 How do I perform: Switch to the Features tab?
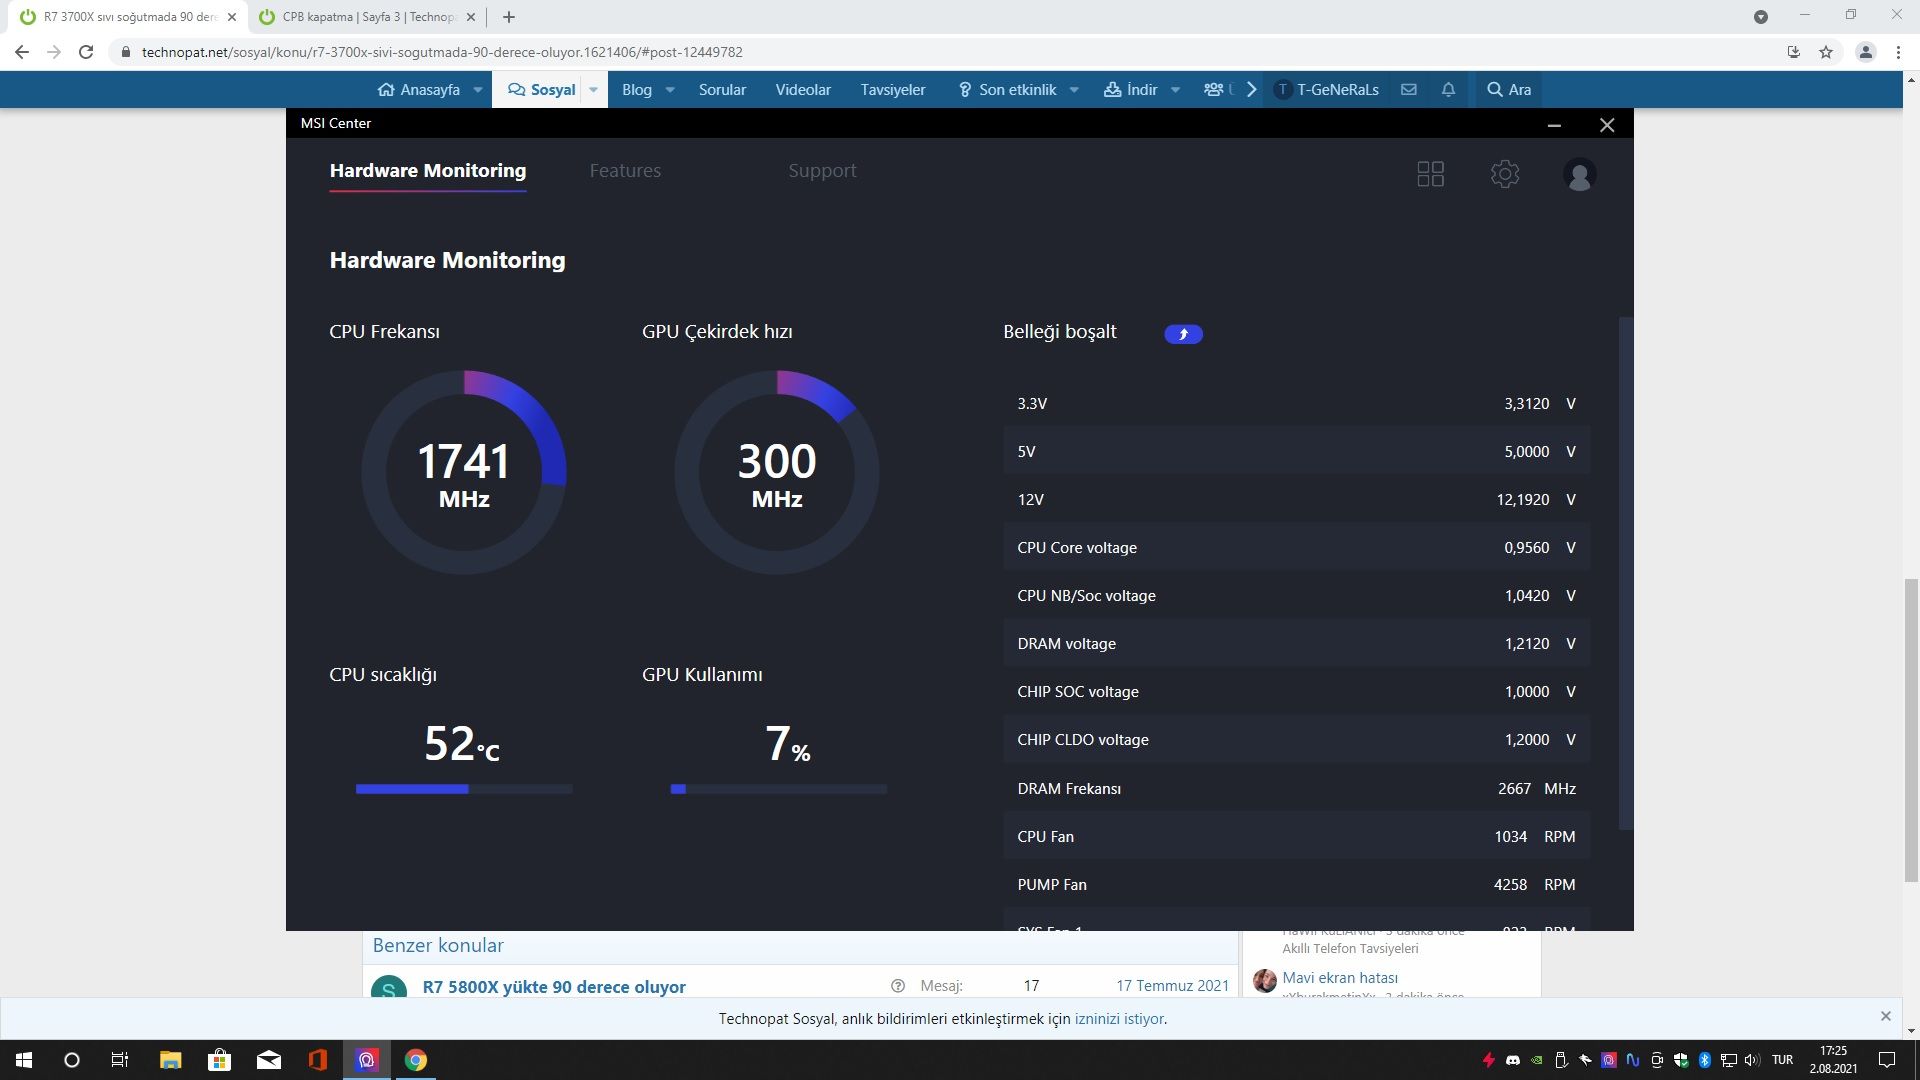pyautogui.click(x=625, y=171)
